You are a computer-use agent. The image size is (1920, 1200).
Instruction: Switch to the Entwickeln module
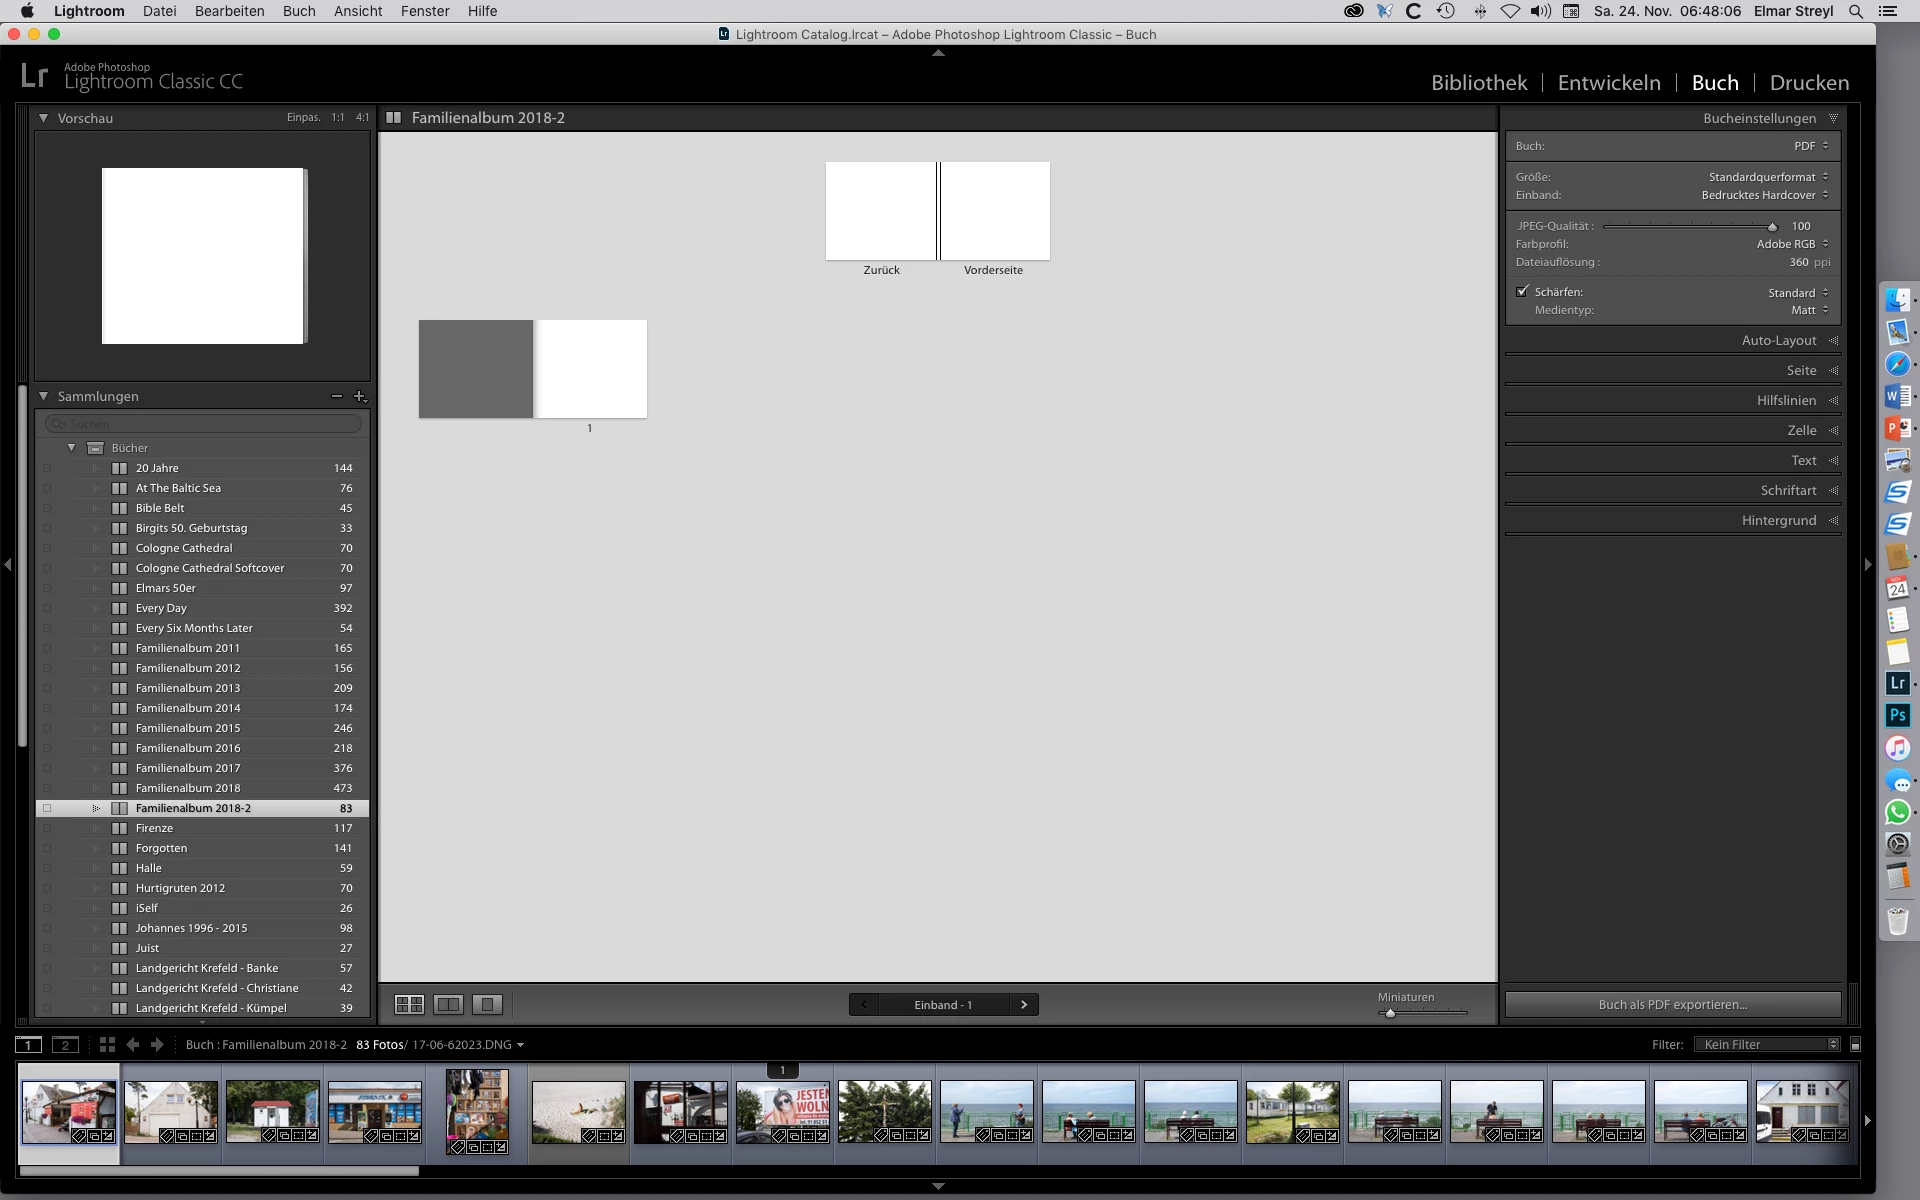[1608, 83]
